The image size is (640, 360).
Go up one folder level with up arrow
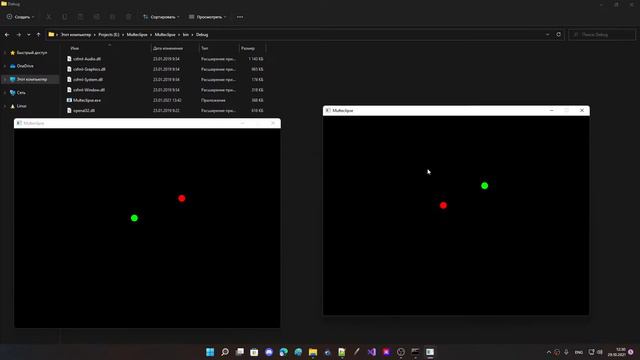pyautogui.click(x=38, y=35)
